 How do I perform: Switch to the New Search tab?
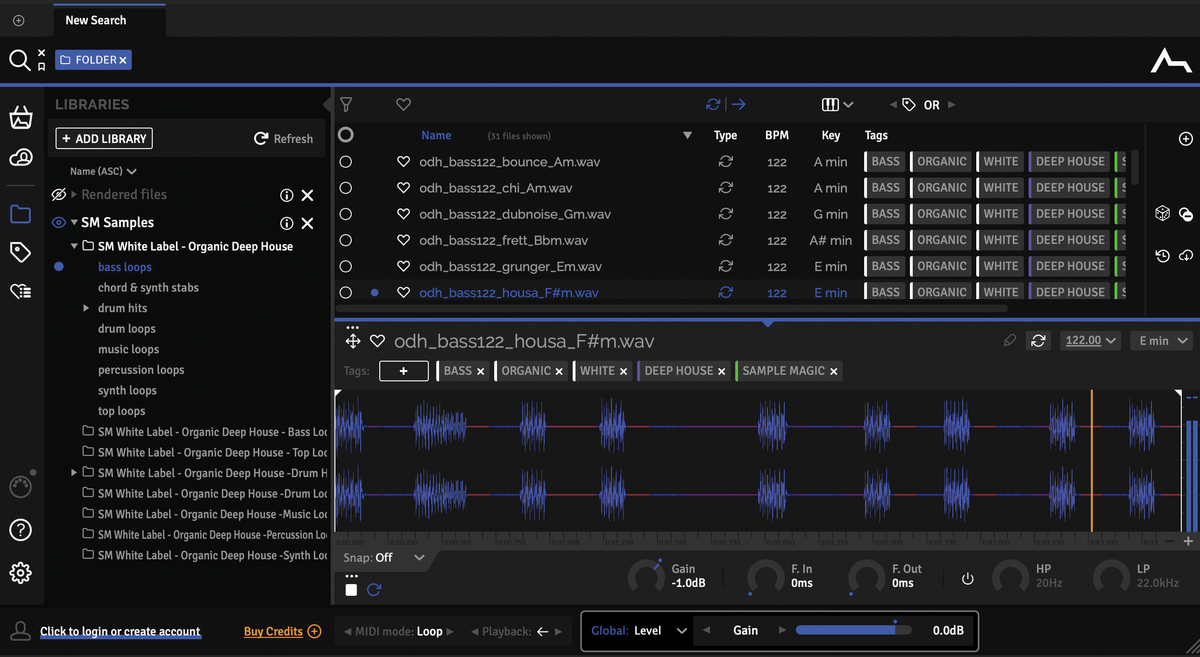pos(96,20)
